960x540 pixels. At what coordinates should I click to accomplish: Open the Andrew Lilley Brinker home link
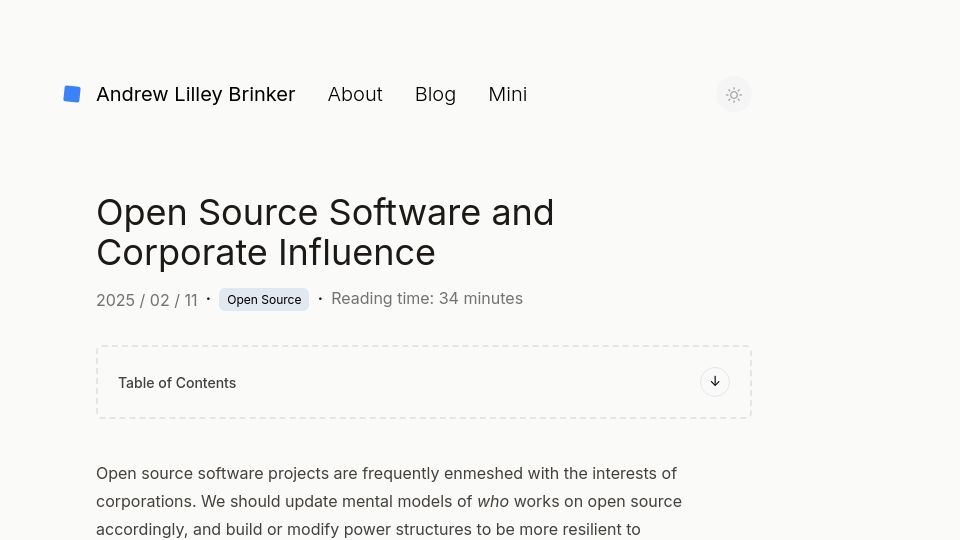click(195, 94)
